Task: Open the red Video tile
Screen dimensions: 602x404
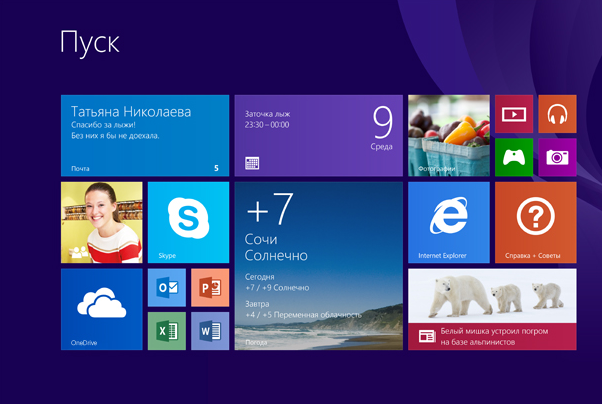Action: (514, 114)
